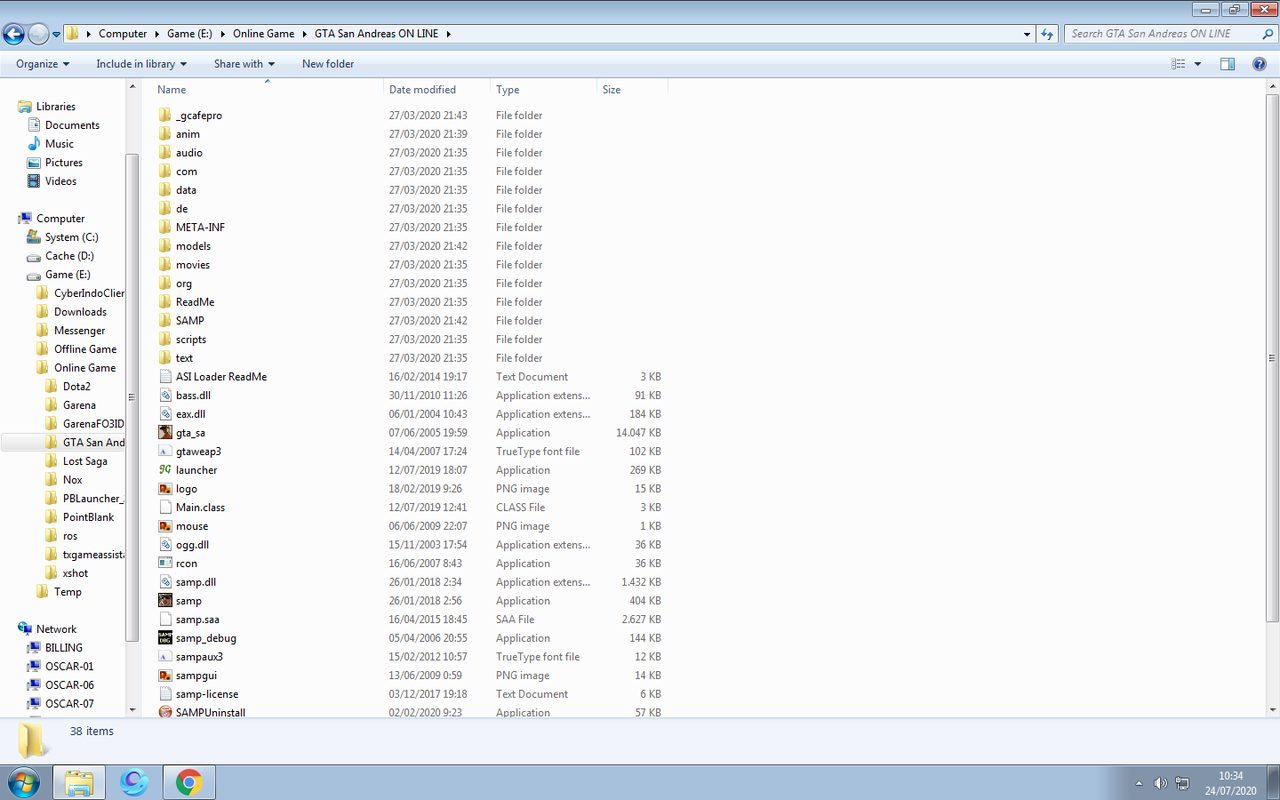Viewport: 1280px width, 800px height.
Task: Click the Videos library icon in sidebar
Action: point(34,182)
